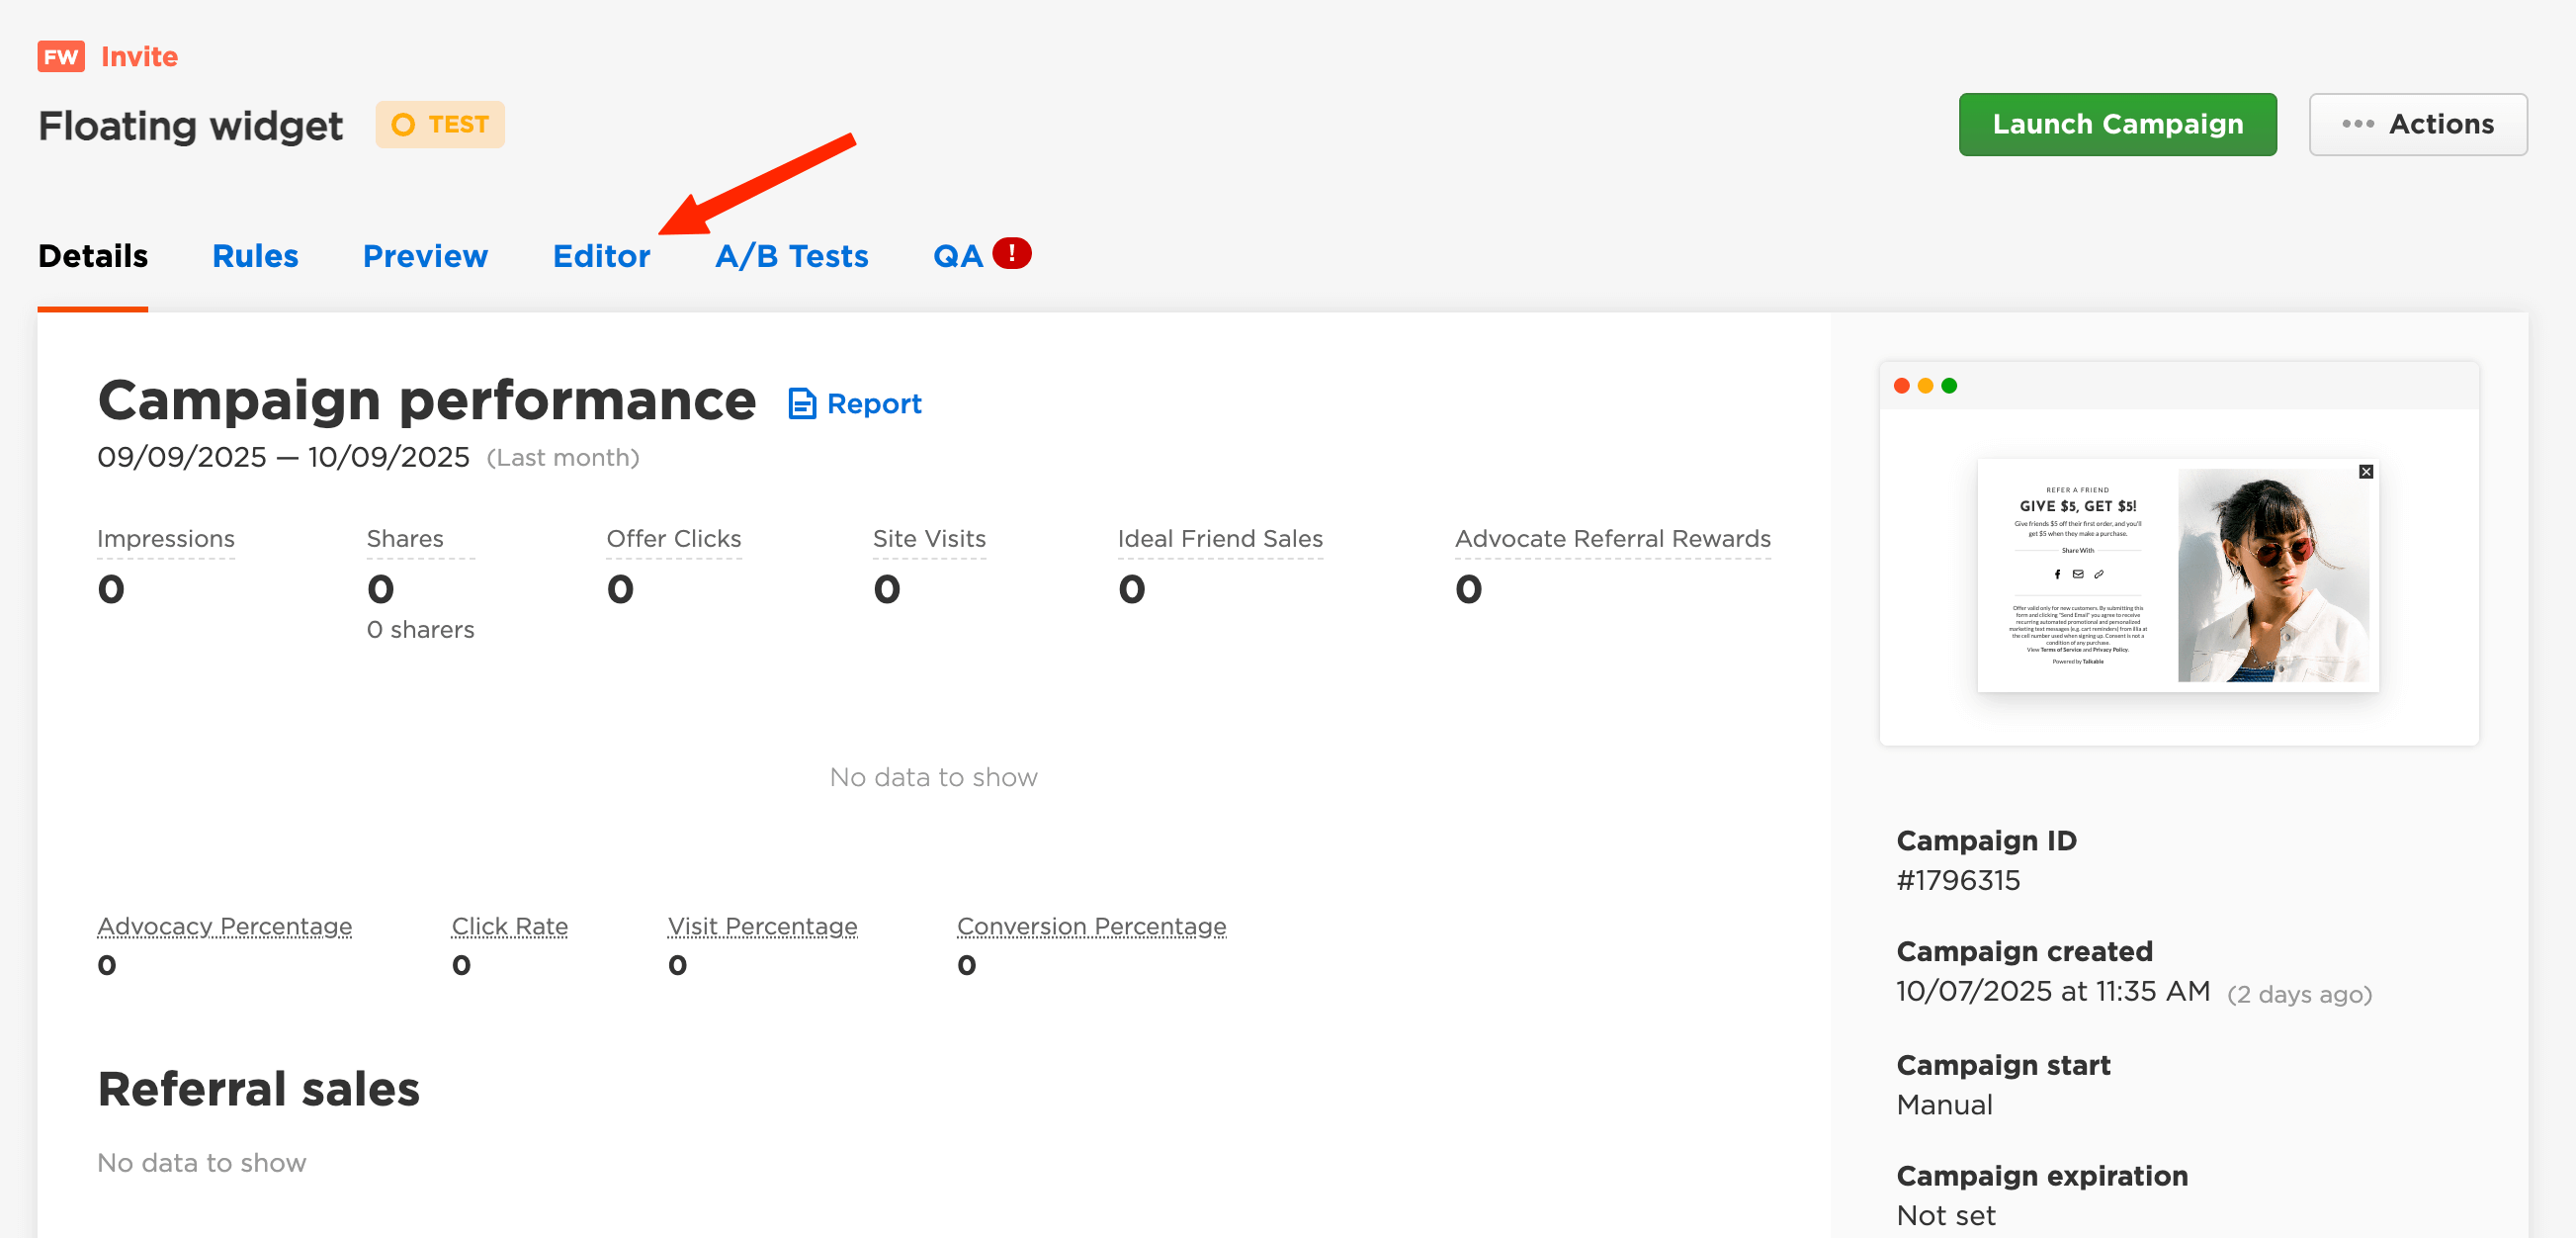Click the Report document icon
The width and height of the screenshot is (2576, 1238).
(x=802, y=403)
